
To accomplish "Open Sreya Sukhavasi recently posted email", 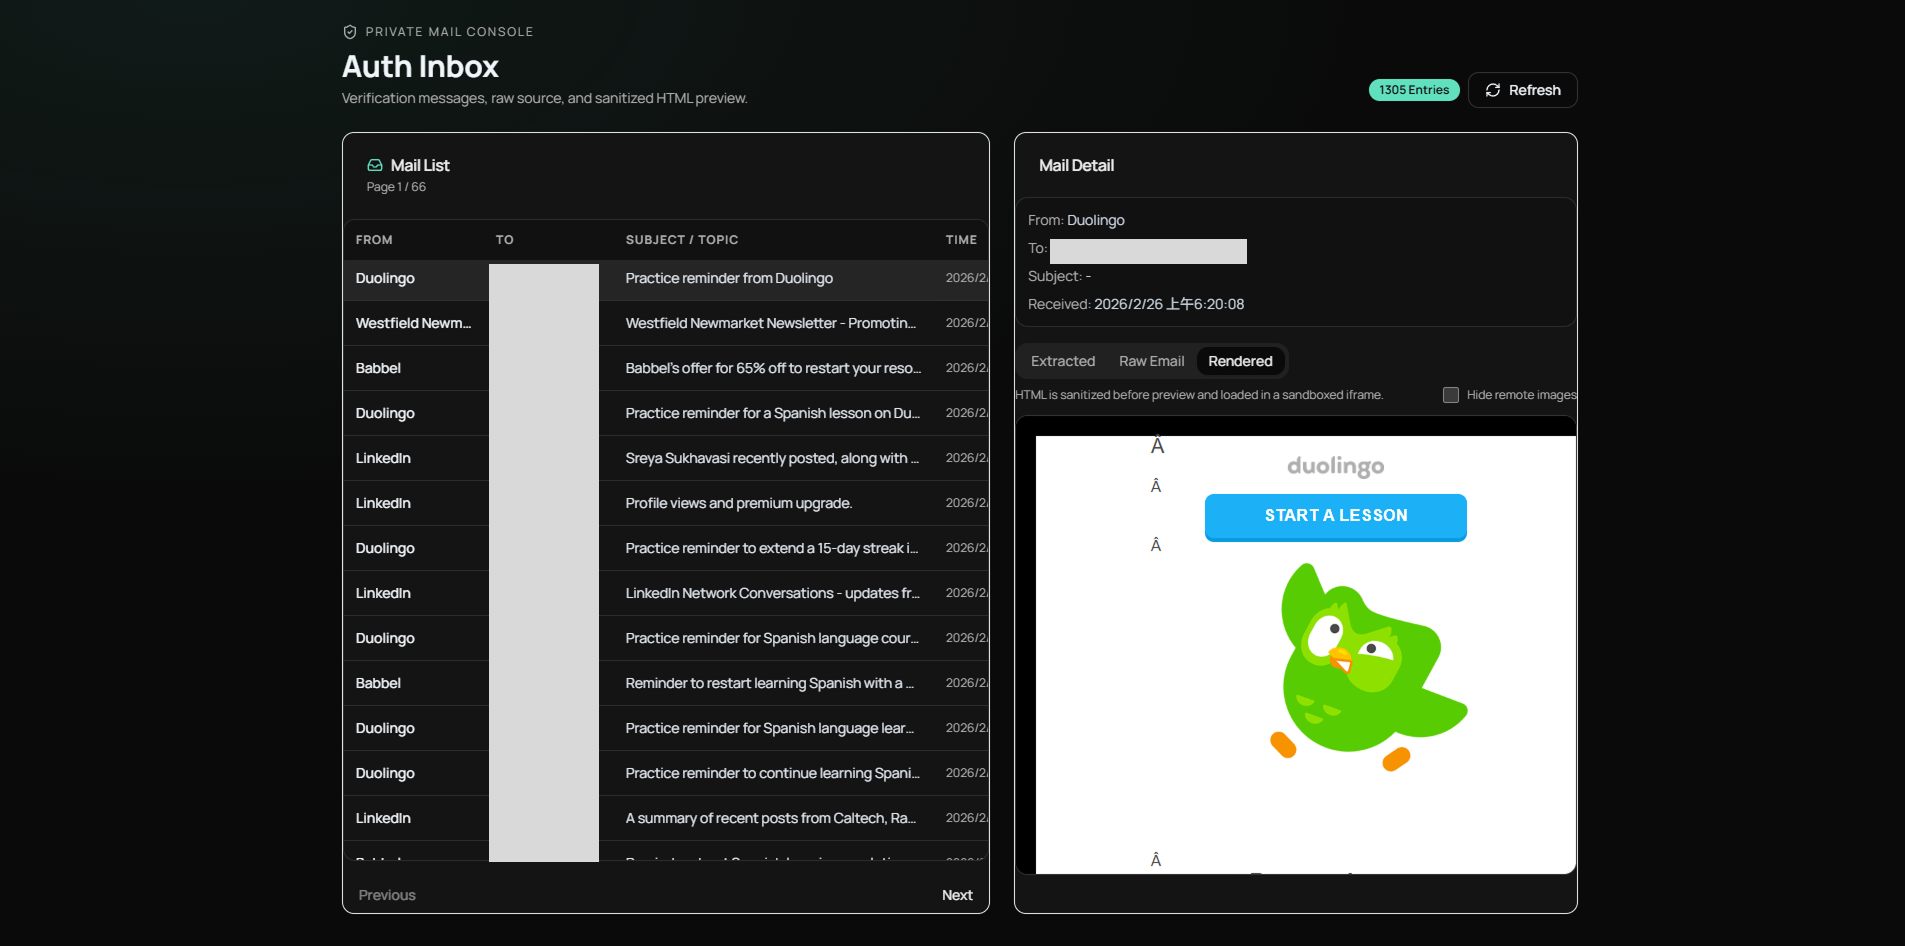I will point(666,458).
